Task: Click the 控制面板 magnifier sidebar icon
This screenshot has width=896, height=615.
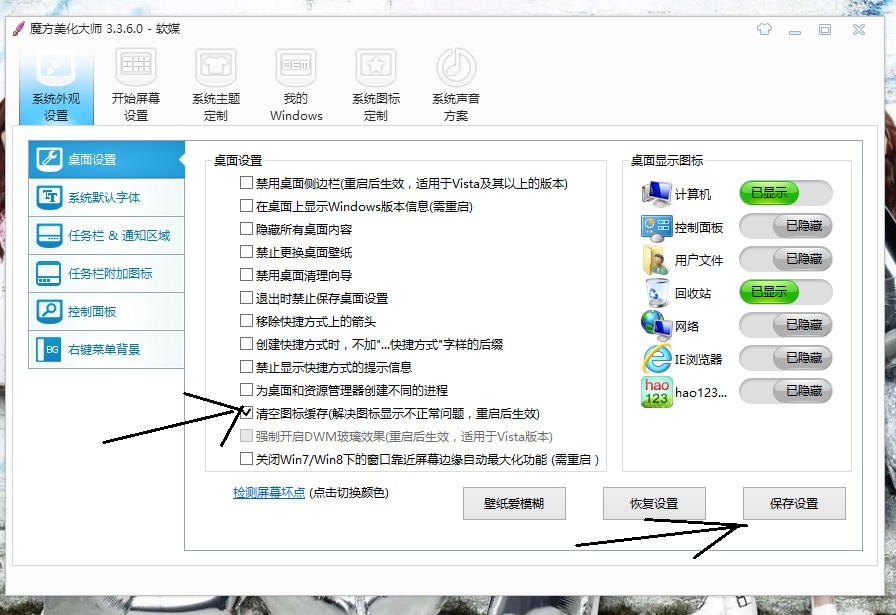Action: [x=50, y=311]
